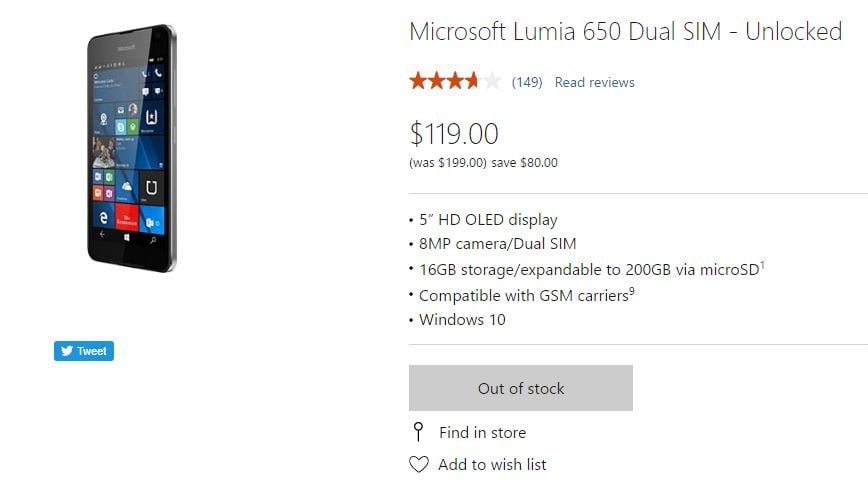This screenshot has height=482, width=868.
Task: Click the $119.00 price
Action: pos(454,134)
